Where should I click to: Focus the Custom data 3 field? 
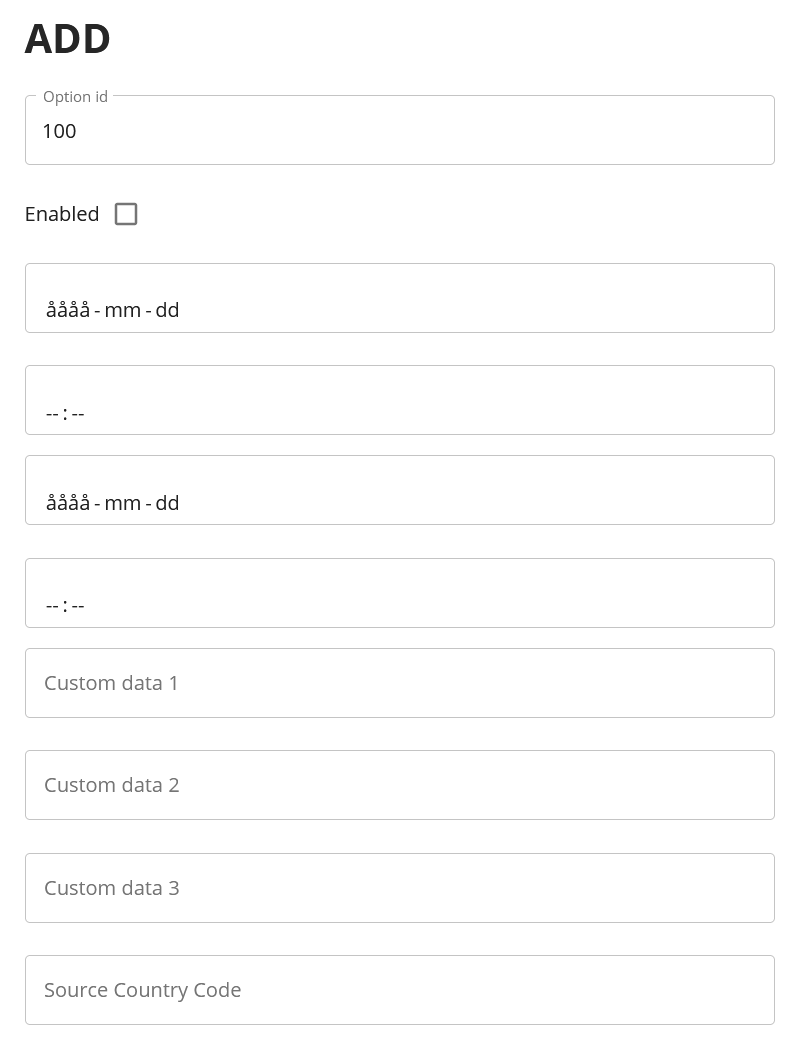(399, 888)
